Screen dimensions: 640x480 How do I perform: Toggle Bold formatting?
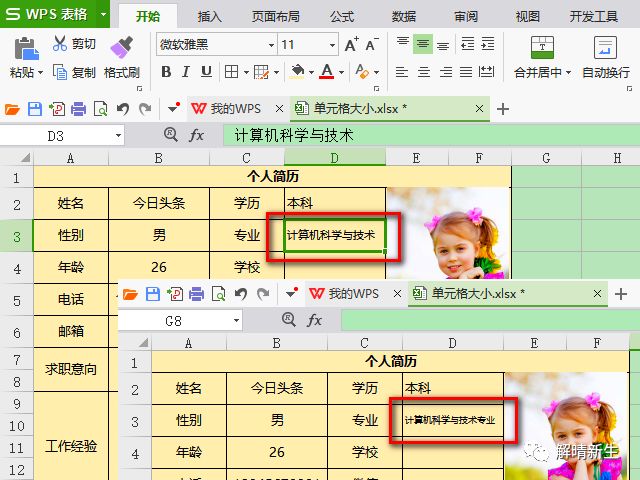[166, 72]
